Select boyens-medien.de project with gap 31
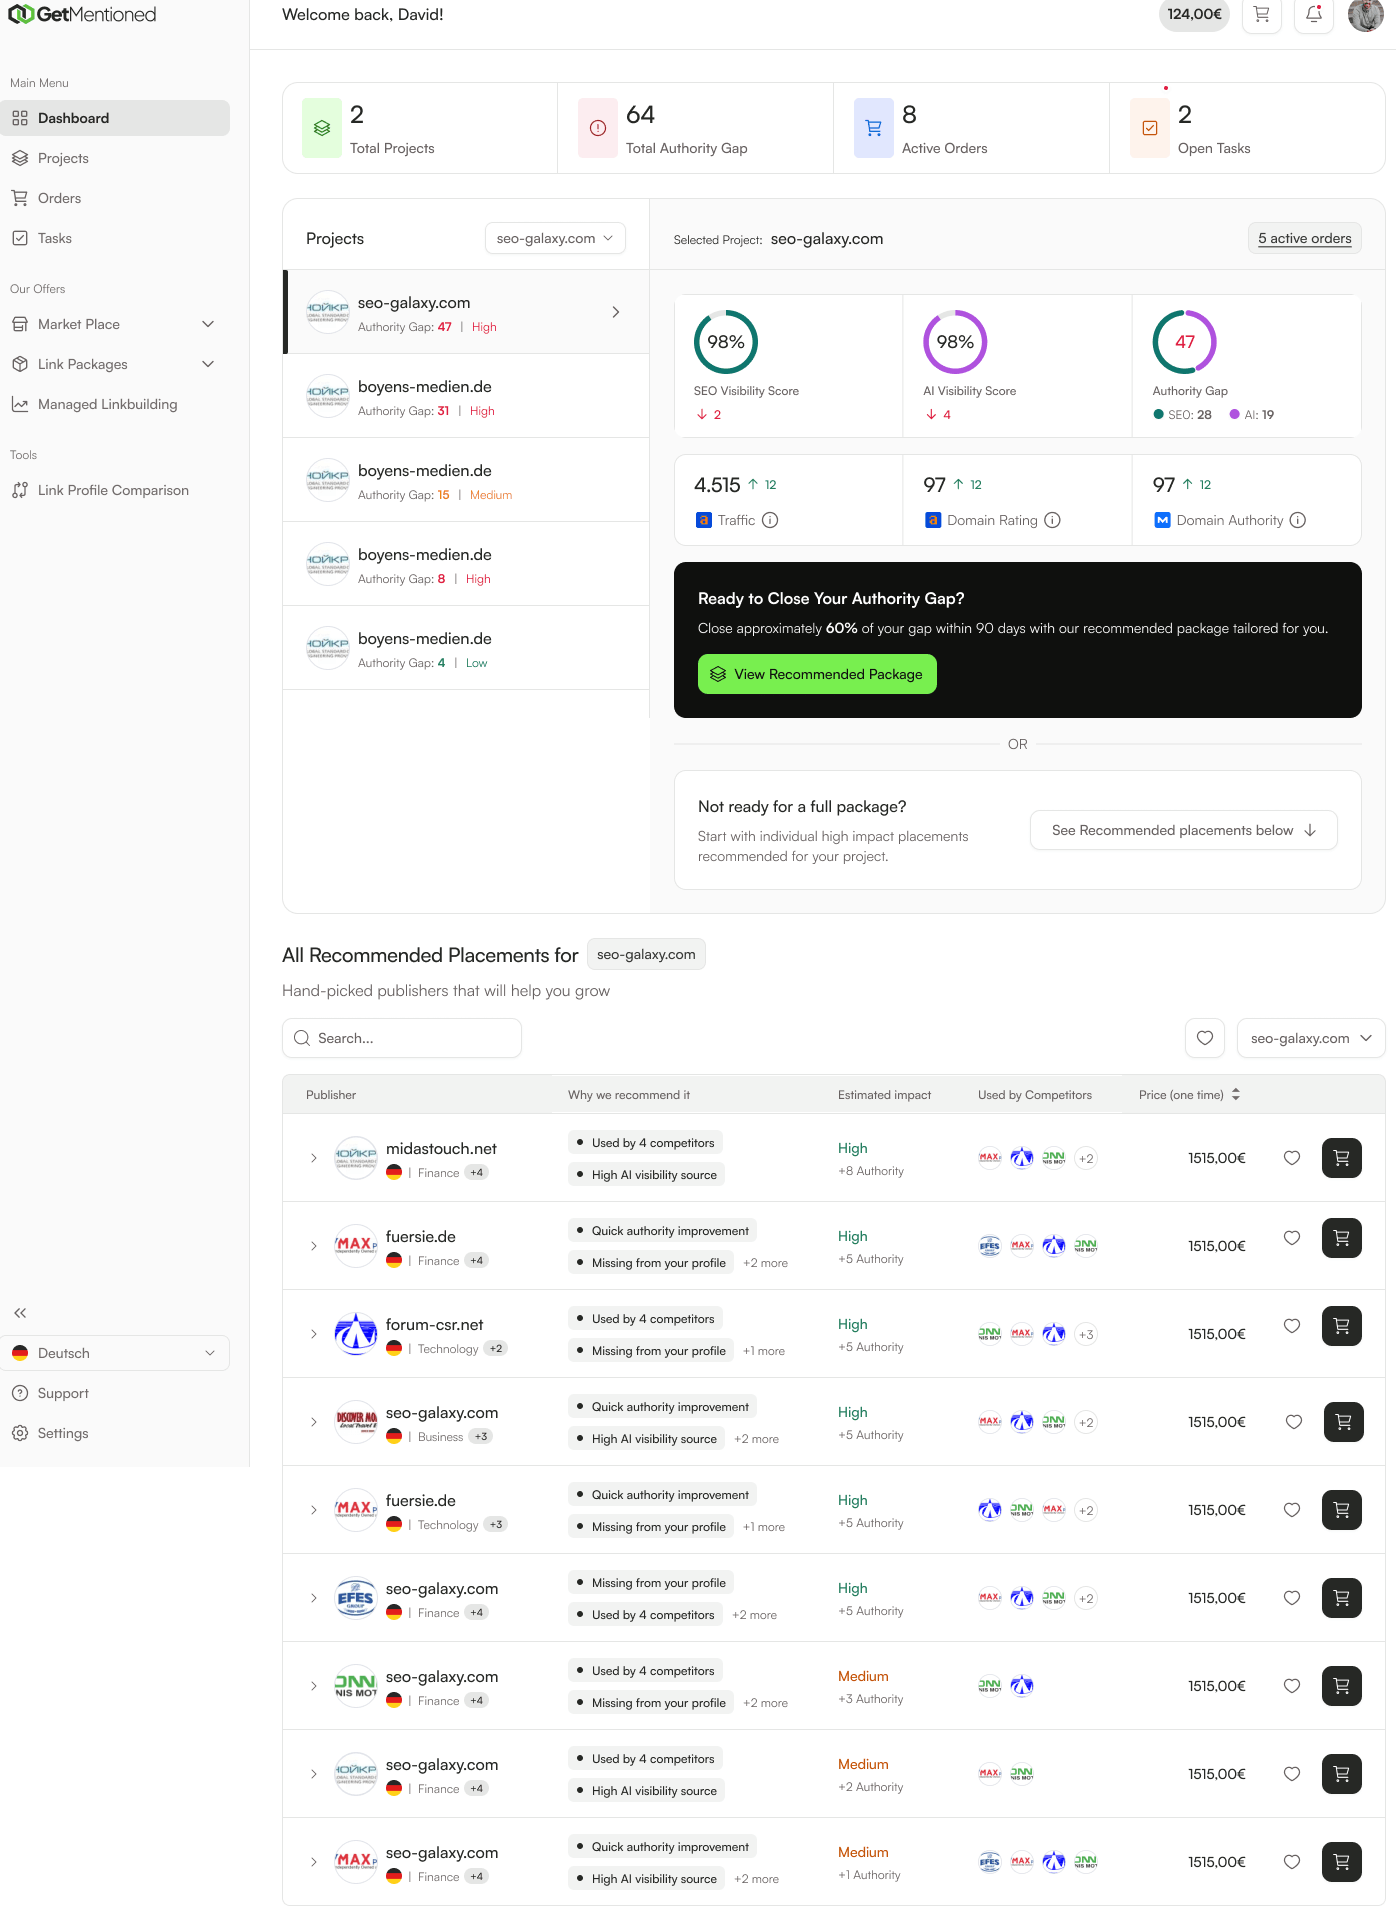This screenshot has height=1916, width=1396. (x=466, y=396)
